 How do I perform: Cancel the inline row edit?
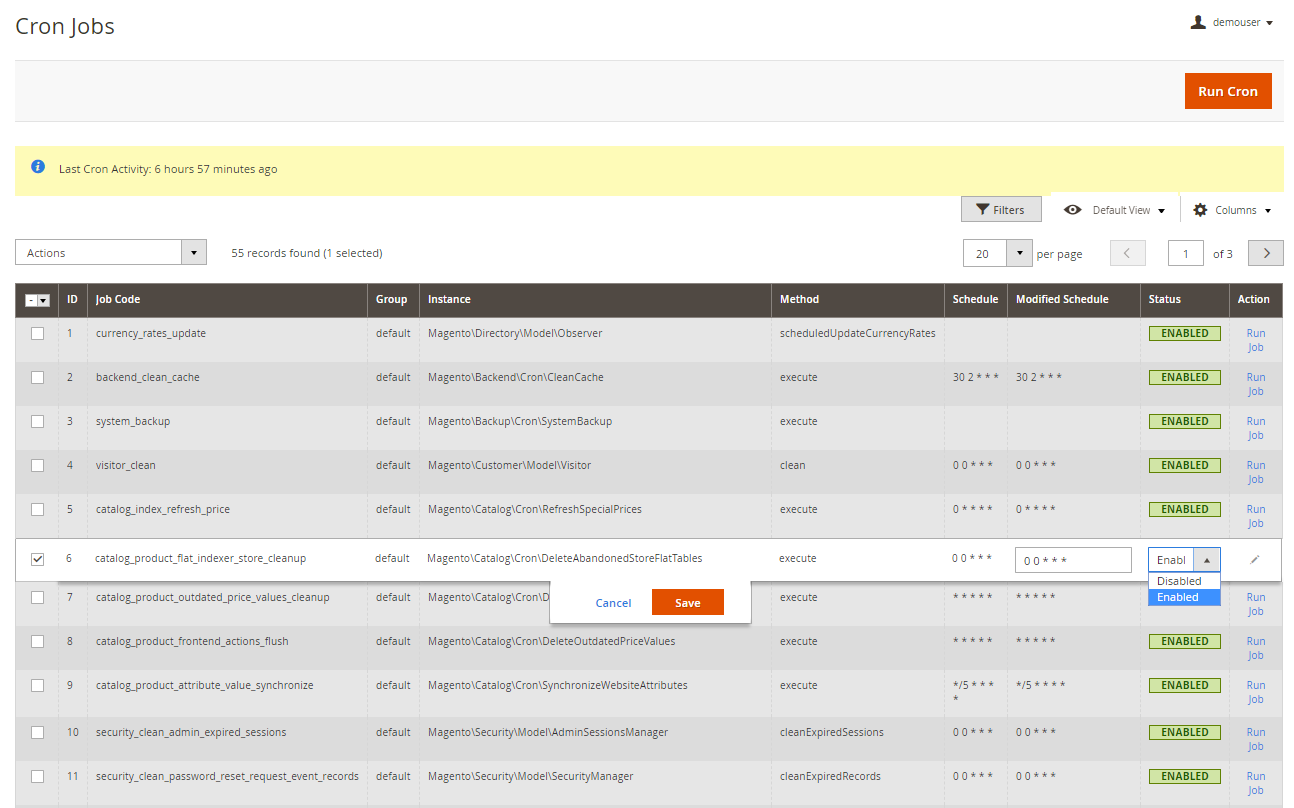[613, 603]
